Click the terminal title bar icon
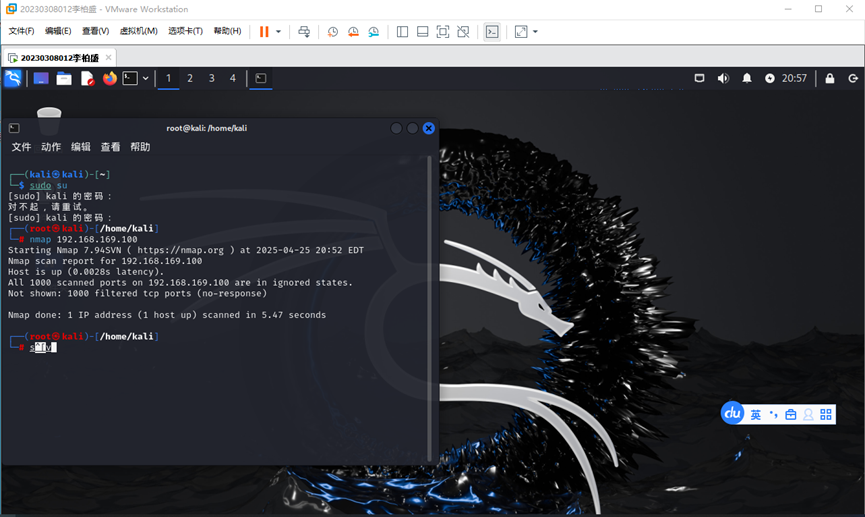The width and height of the screenshot is (865, 517). pyautogui.click(x=14, y=128)
